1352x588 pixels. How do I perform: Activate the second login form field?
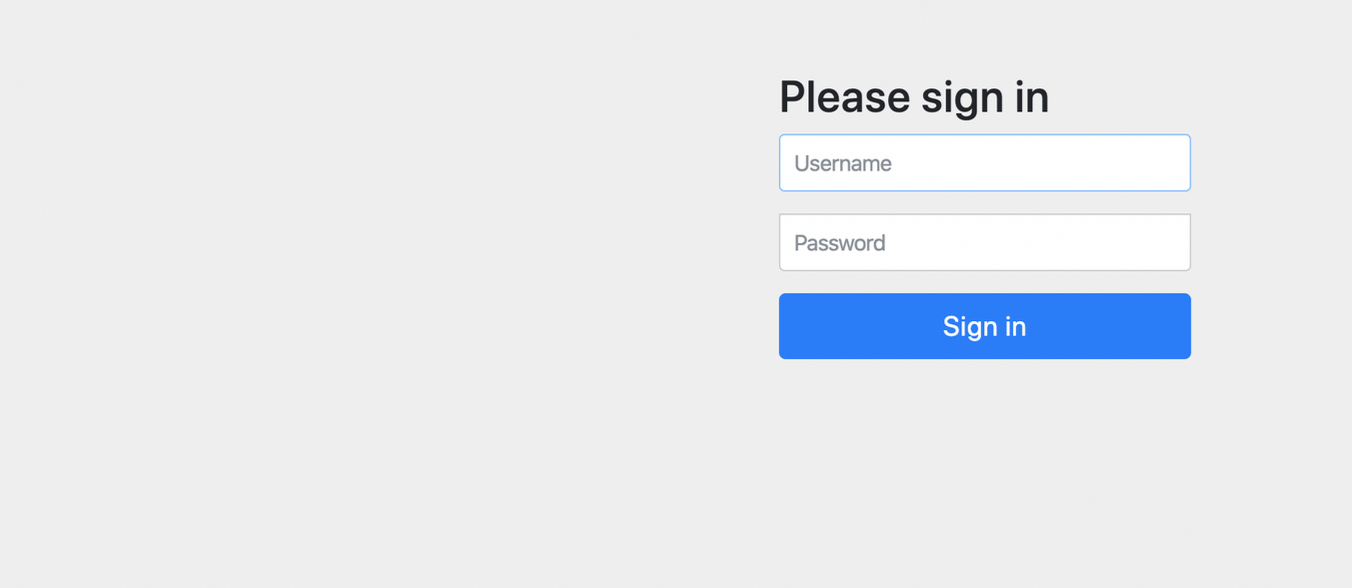(x=984, y=242)
